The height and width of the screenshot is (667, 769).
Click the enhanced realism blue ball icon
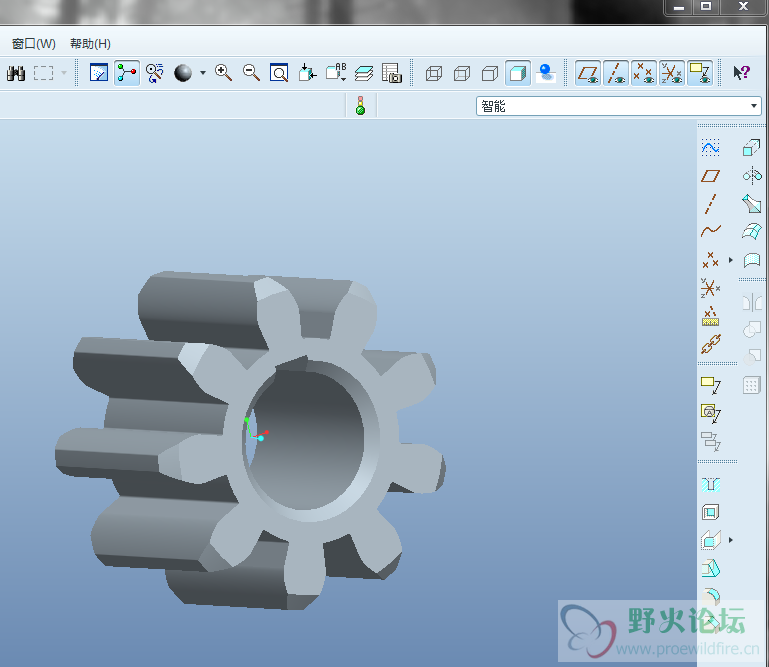[x=546, y=73]
